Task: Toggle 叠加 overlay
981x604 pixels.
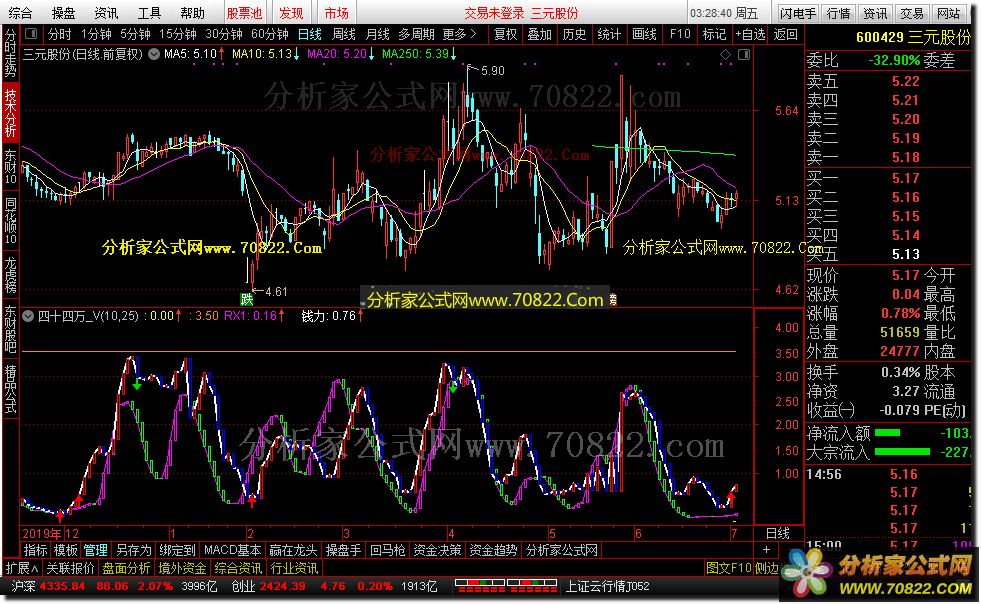Action: coord(539,34)
